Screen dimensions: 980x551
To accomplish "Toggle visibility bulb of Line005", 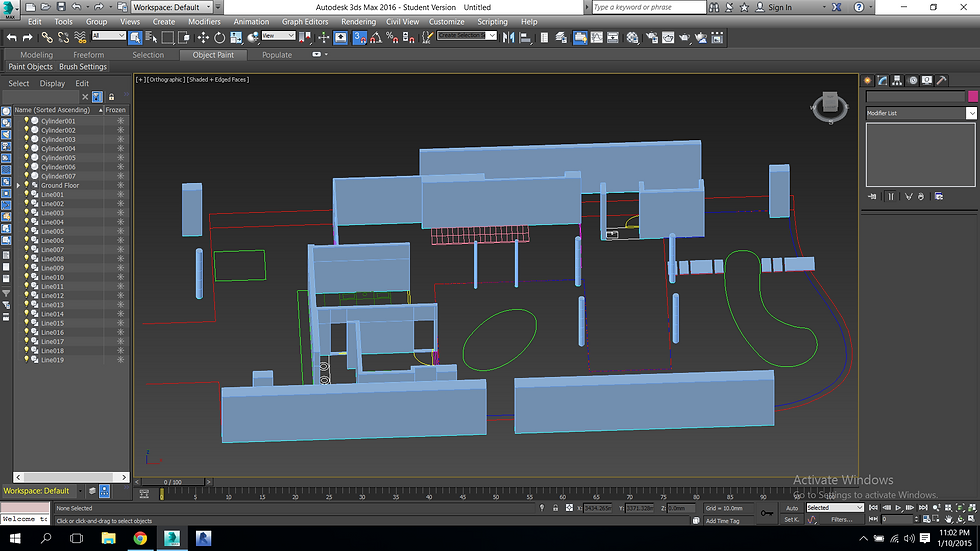I will tap(26, 231).
